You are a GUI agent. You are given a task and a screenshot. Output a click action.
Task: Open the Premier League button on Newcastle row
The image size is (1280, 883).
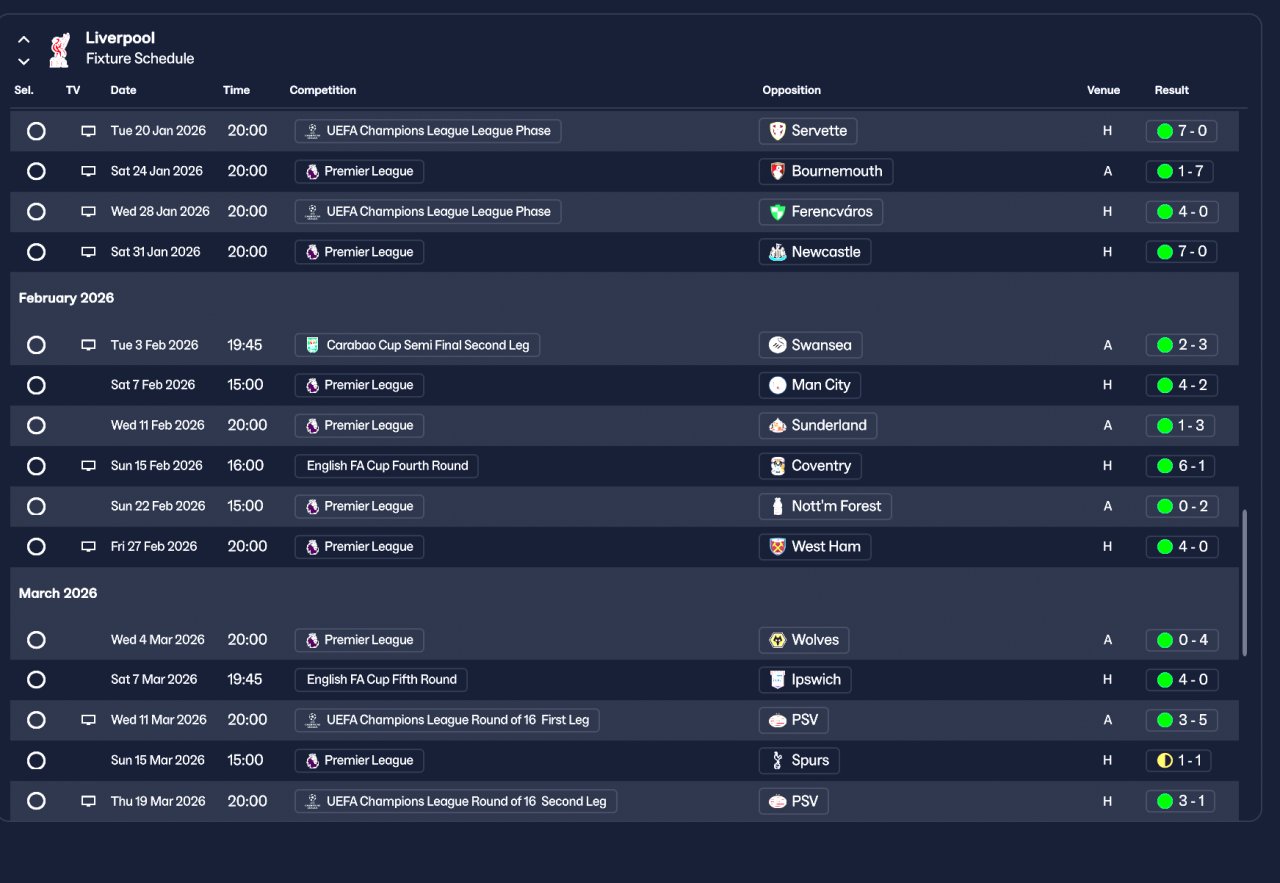pos(359,252)
